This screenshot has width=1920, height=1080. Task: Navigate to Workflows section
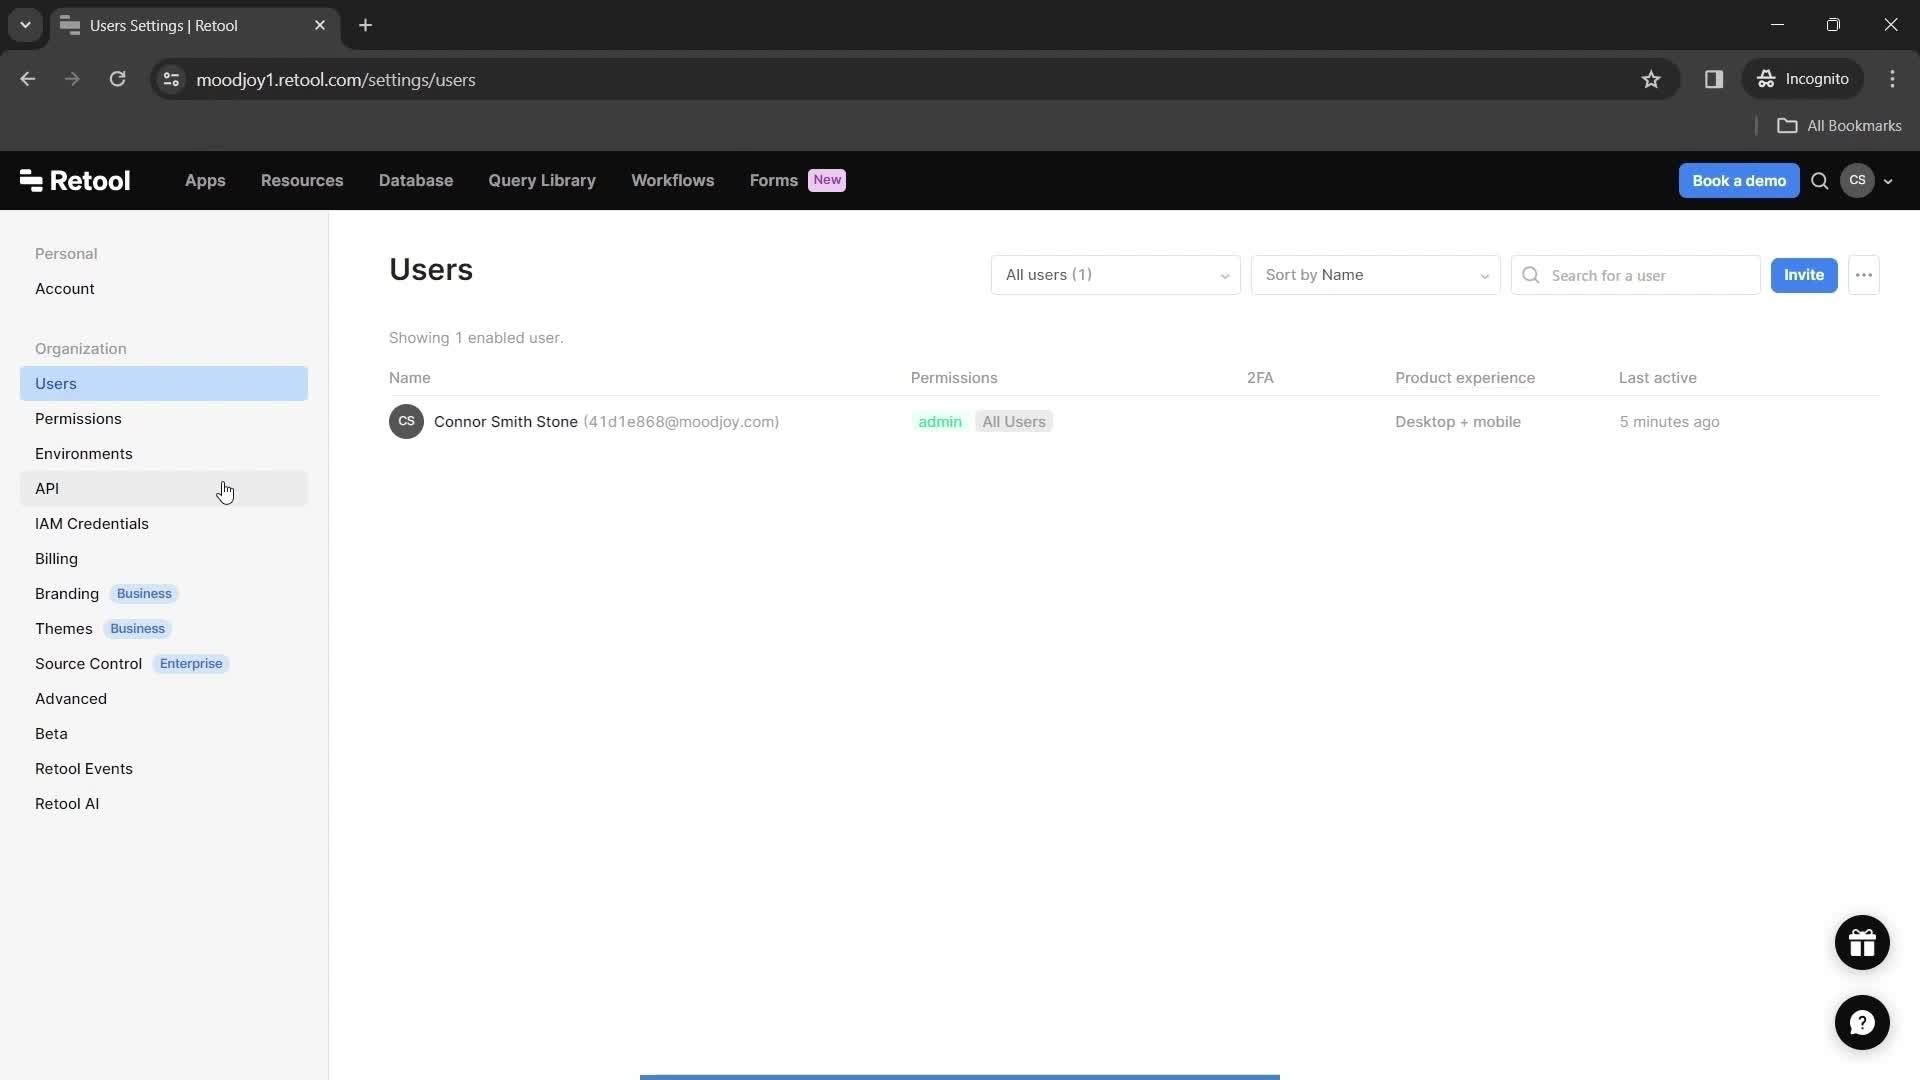[x=673, y=179]
